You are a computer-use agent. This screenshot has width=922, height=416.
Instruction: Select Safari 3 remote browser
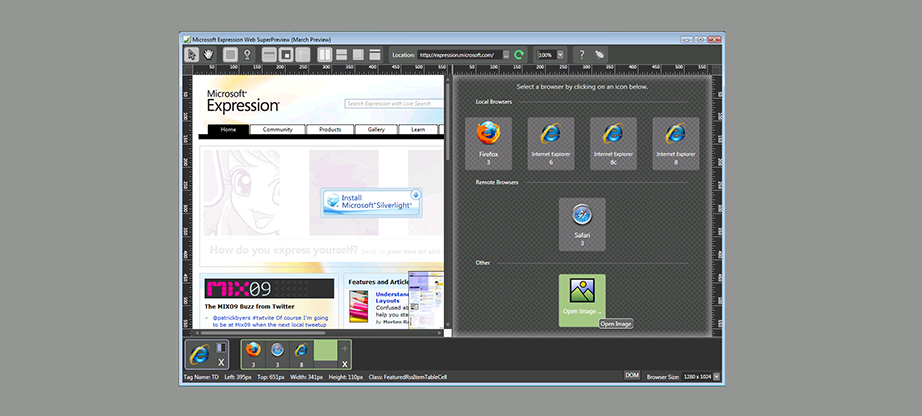tap(582, 224)
